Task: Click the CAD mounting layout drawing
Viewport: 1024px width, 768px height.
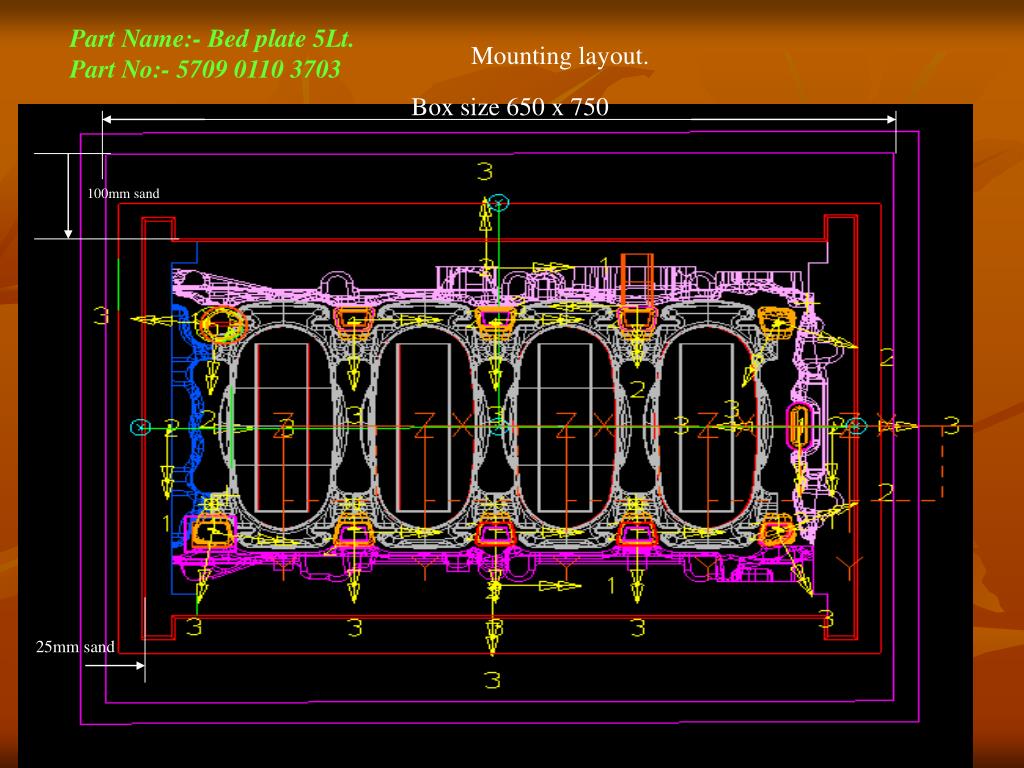Action: tap(495, 436)
